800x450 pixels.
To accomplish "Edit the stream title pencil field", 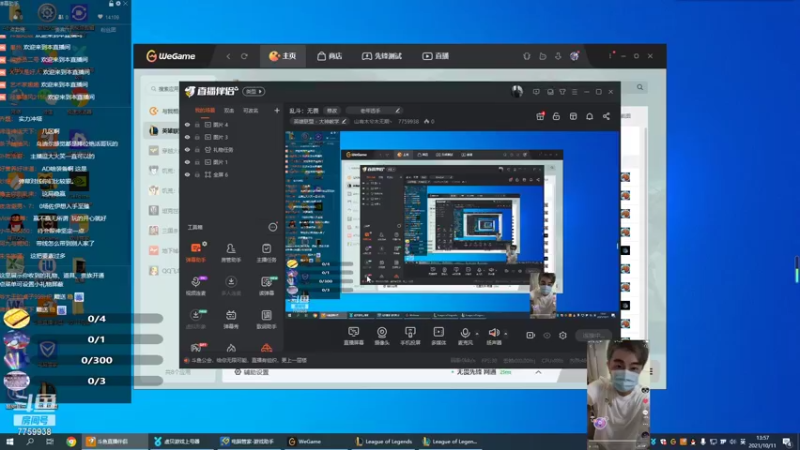I will coord(373,111).
